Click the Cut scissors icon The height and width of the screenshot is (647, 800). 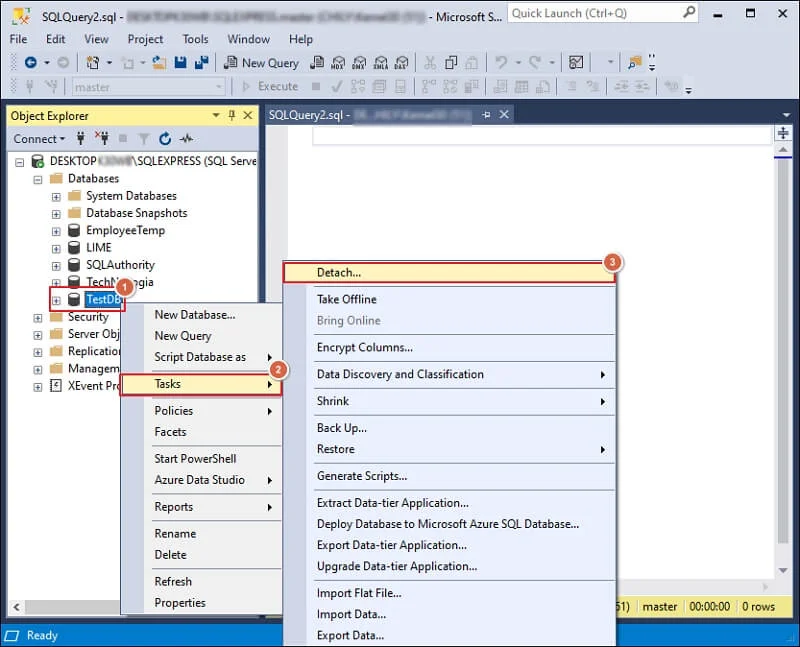430,63
